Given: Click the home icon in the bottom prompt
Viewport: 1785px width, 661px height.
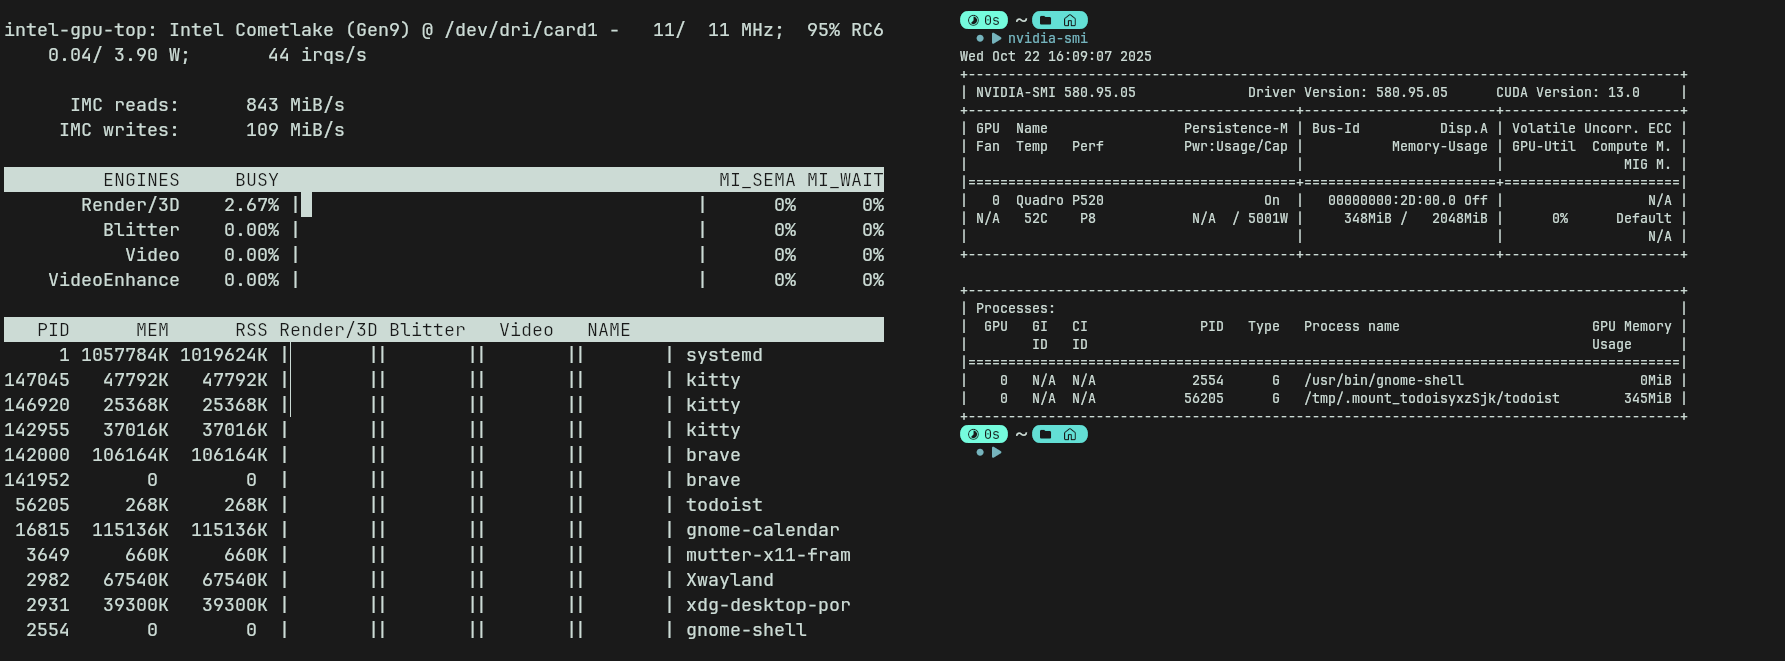Looking at the screenshot, I should click(1070, 434).
